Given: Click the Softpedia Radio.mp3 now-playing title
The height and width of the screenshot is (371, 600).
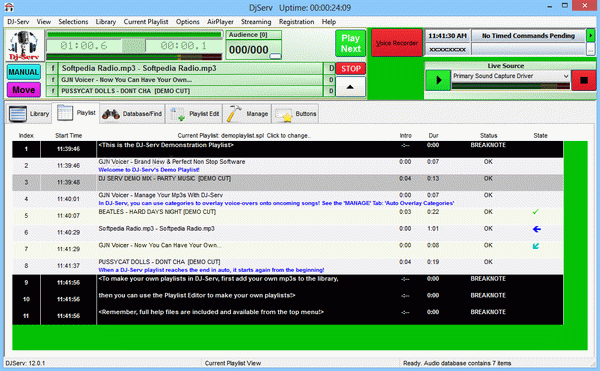Looking at the screenshot, I should (139, 68).
